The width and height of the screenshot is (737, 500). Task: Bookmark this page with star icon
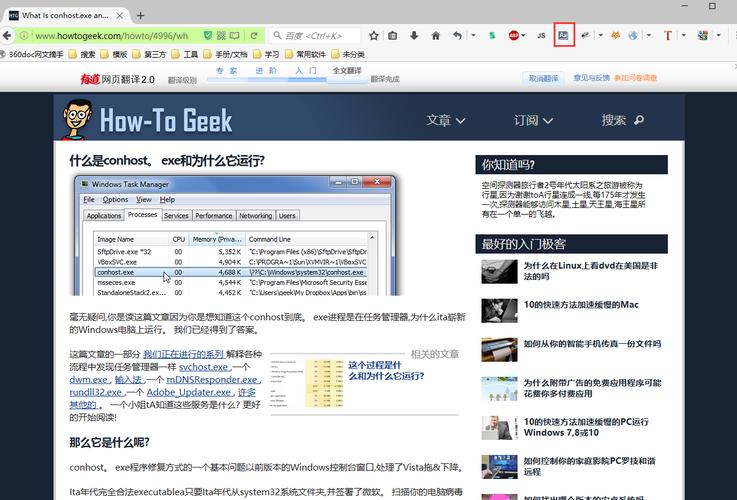pyautogui.click(x=374, y=35)
